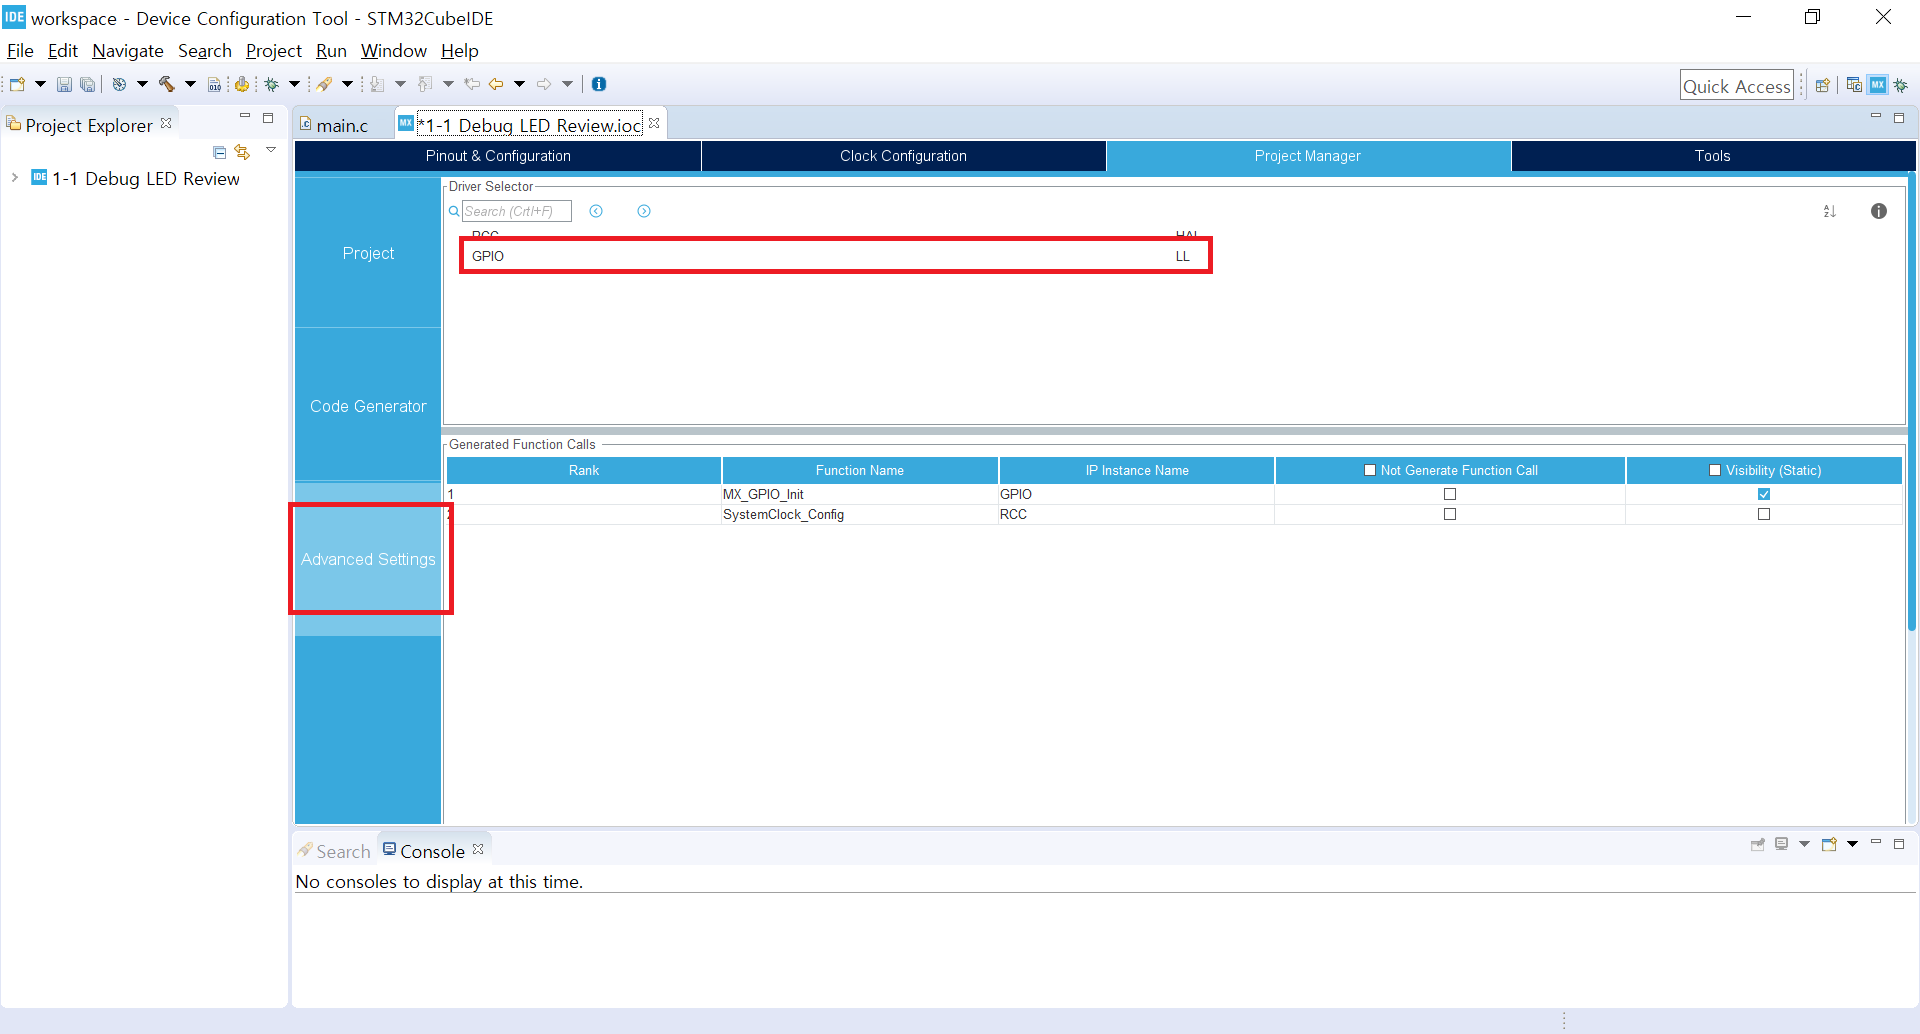
Task: Switch to the C/C++ perspective icon
Action: click(x=1854, y=86)
